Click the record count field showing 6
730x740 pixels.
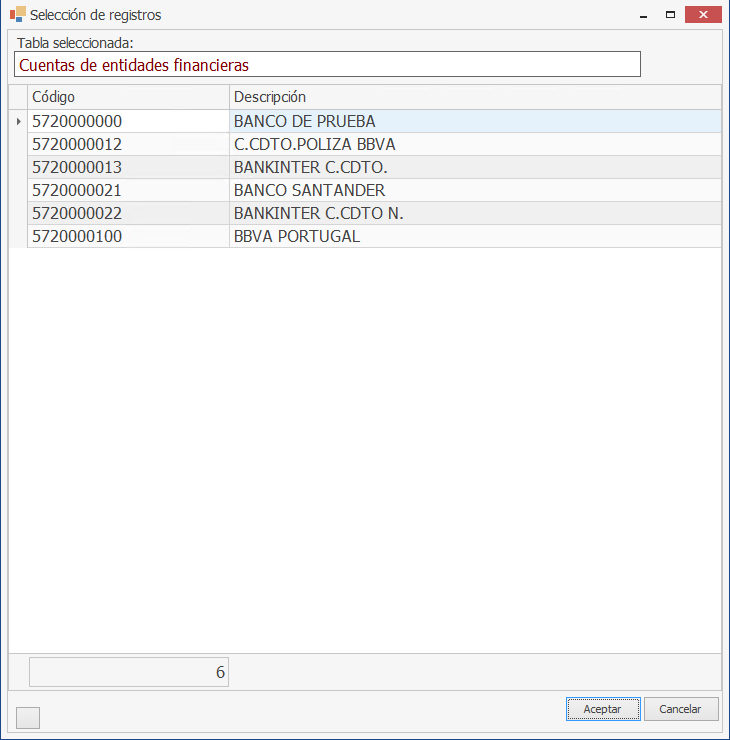(x=129, y=672)
